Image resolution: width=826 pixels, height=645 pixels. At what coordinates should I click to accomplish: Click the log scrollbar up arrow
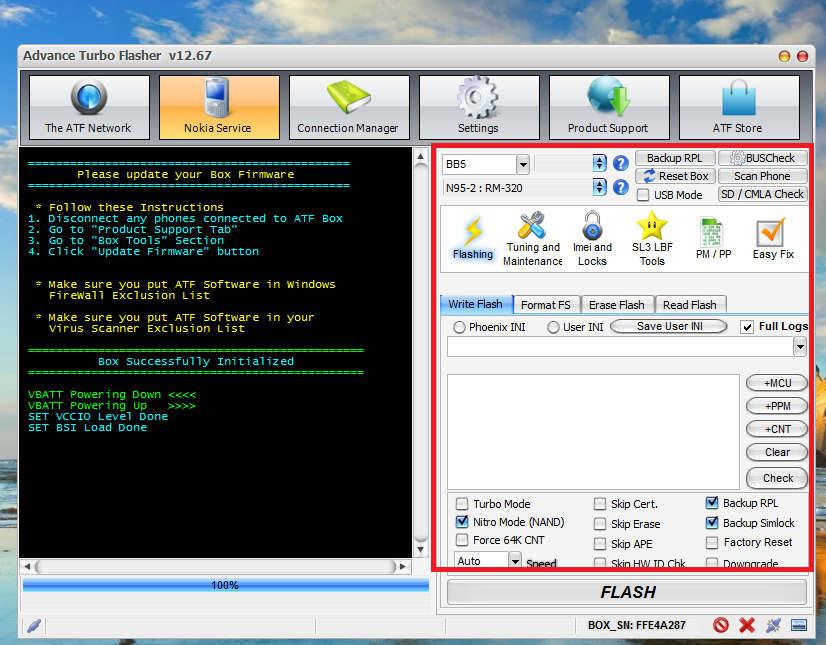420,157
